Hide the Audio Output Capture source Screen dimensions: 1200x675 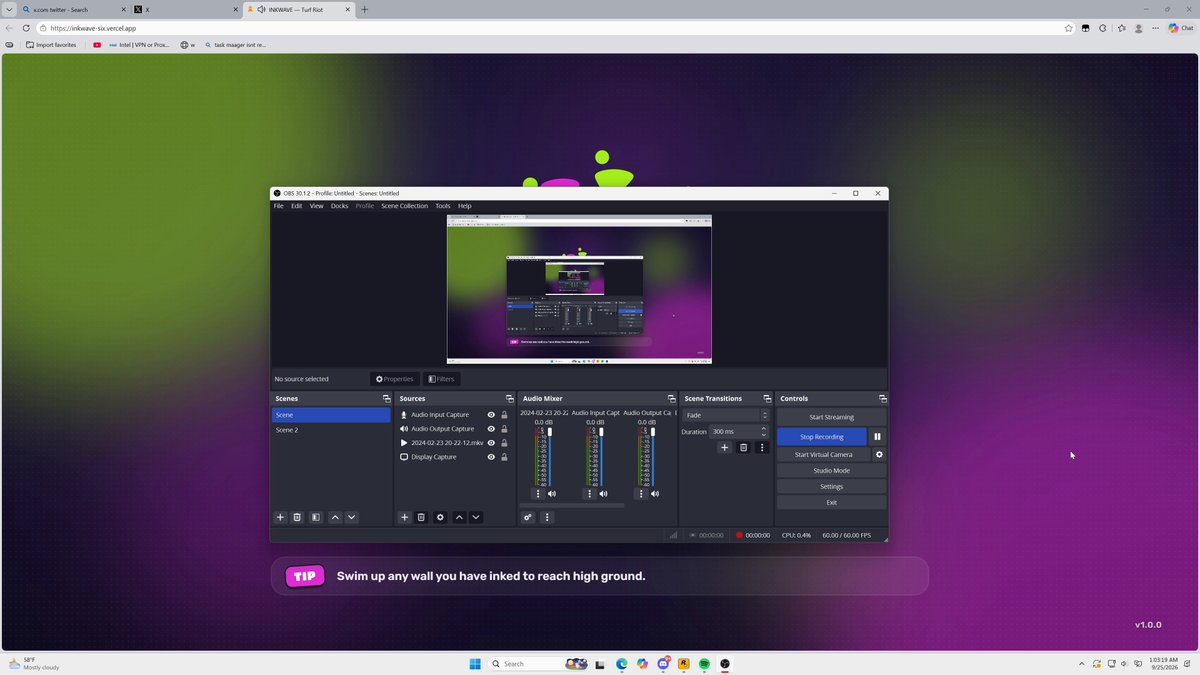click(x=491, y=429)
